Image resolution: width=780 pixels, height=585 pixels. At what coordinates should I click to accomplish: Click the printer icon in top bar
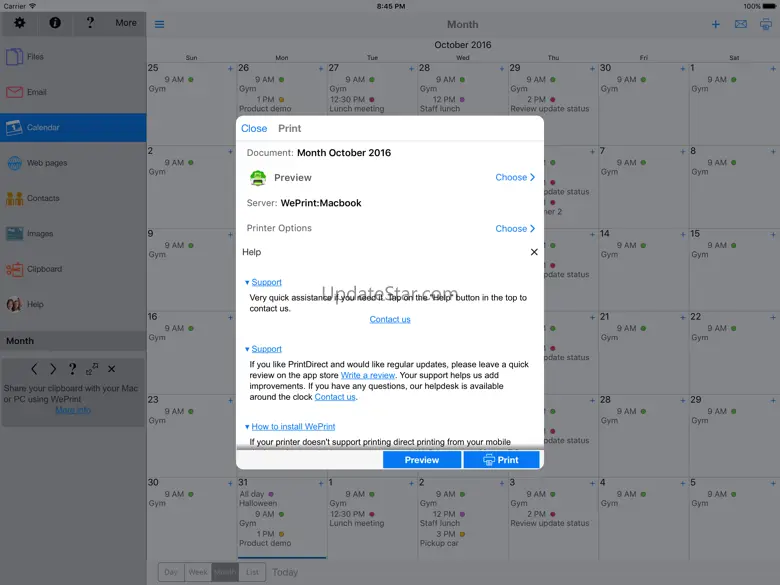[766, 24]
